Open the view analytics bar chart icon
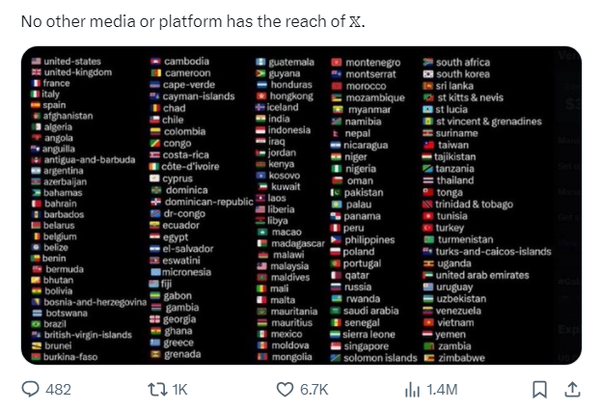Image resolution: width=600 pixels, height=411 pixels. (412, 390)
